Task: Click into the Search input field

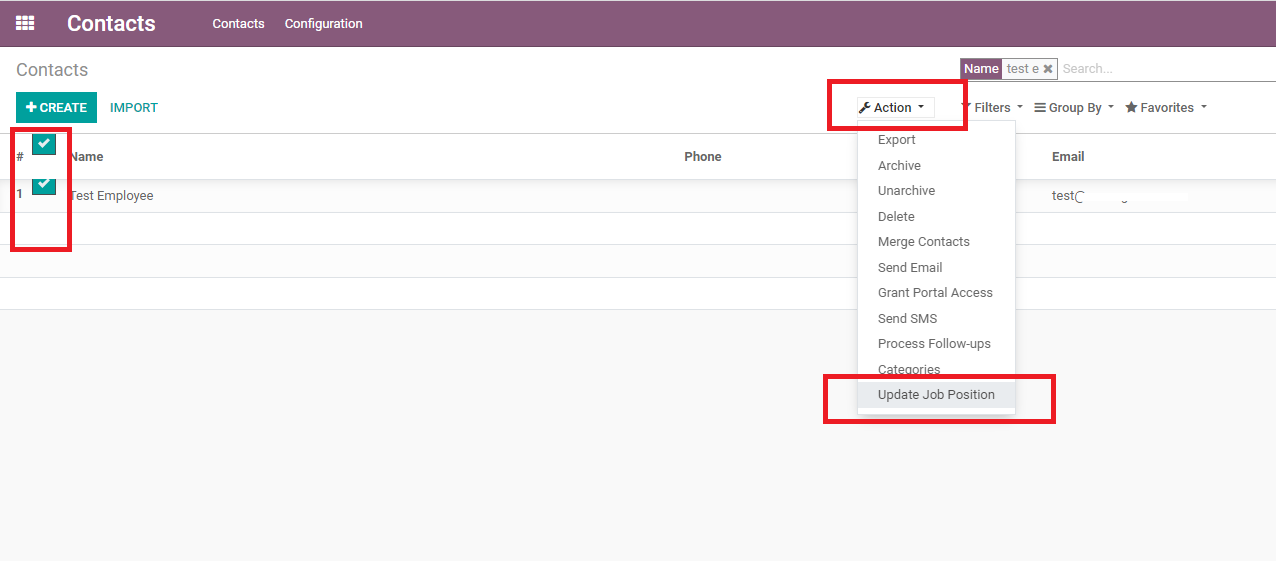Action: pyautogui.click(x=1160, y=69)
